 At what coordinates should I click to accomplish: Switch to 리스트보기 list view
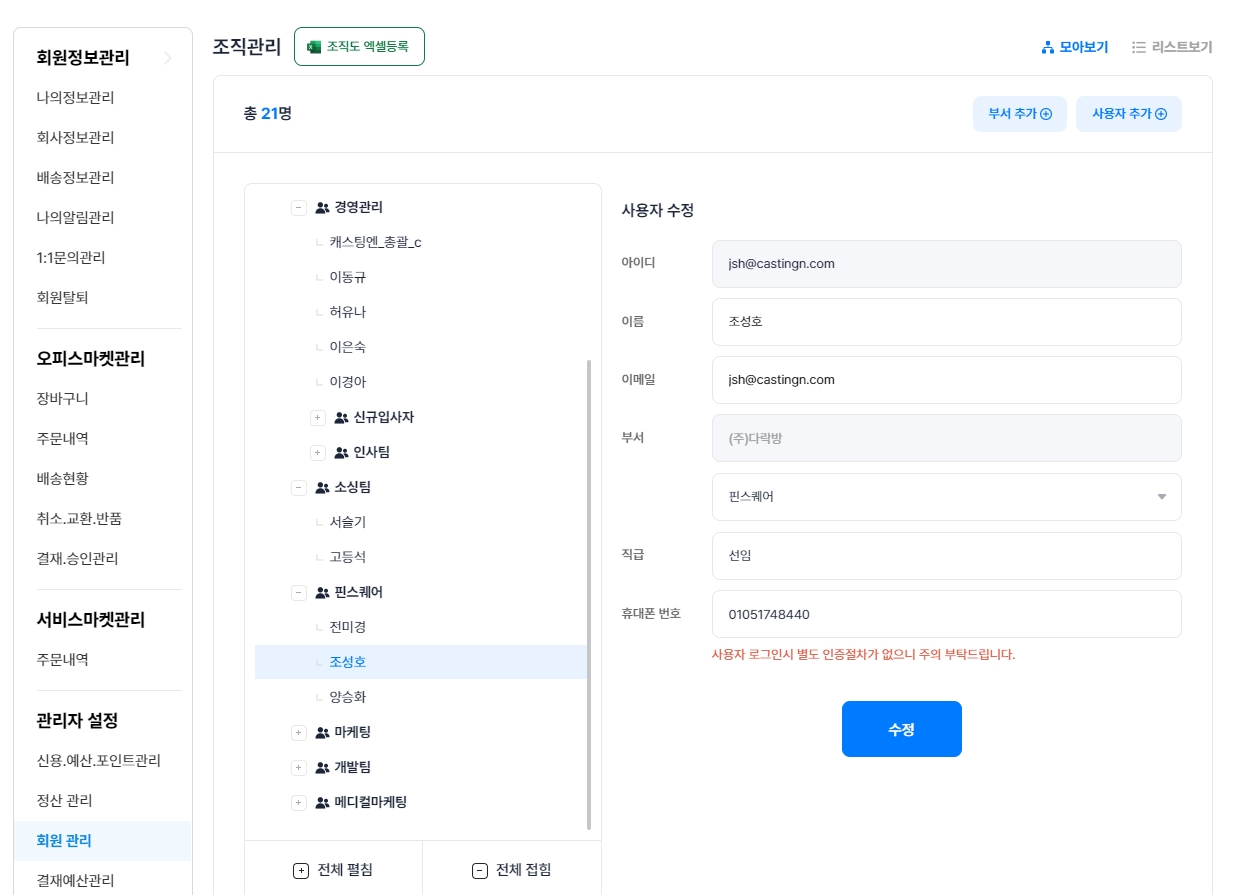[1172, 47]
